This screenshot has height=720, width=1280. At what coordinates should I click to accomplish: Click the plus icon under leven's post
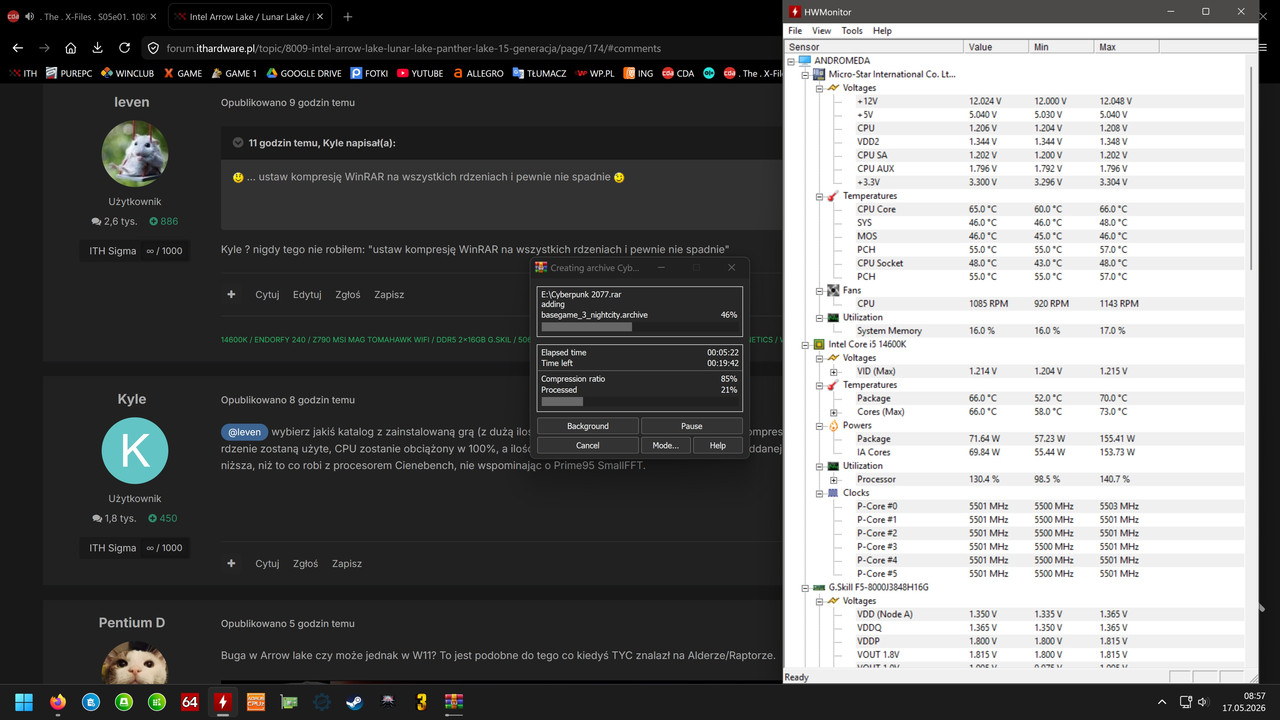(x=231, y=295)
